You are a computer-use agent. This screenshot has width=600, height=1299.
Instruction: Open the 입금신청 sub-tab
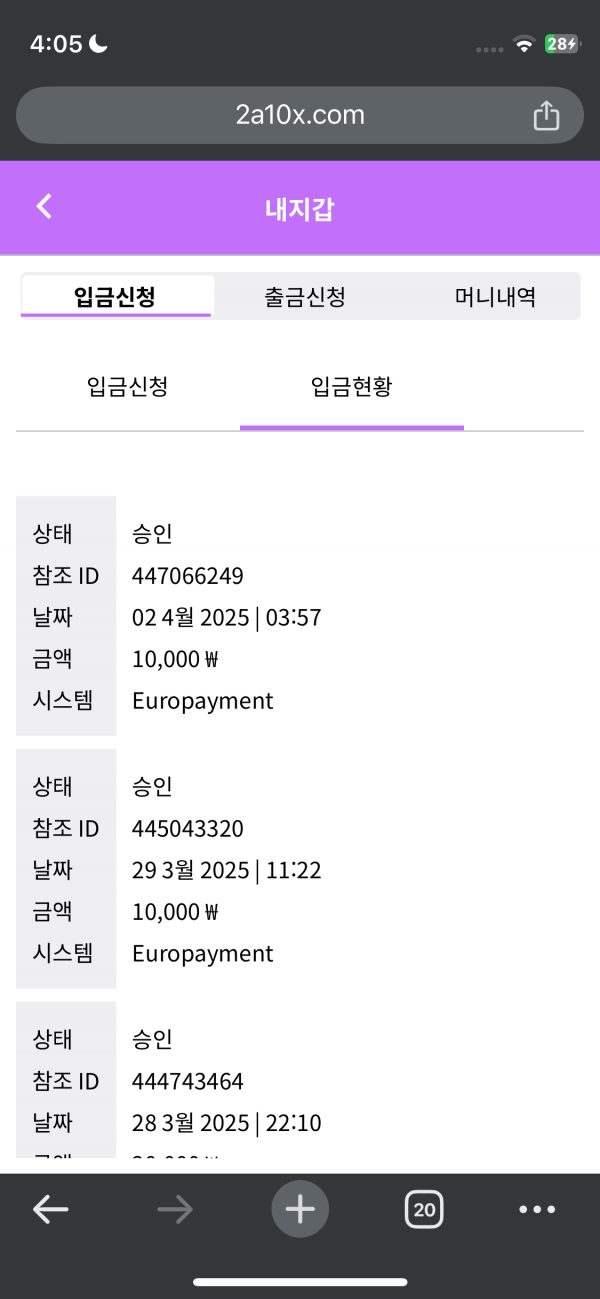pos(127,387)
